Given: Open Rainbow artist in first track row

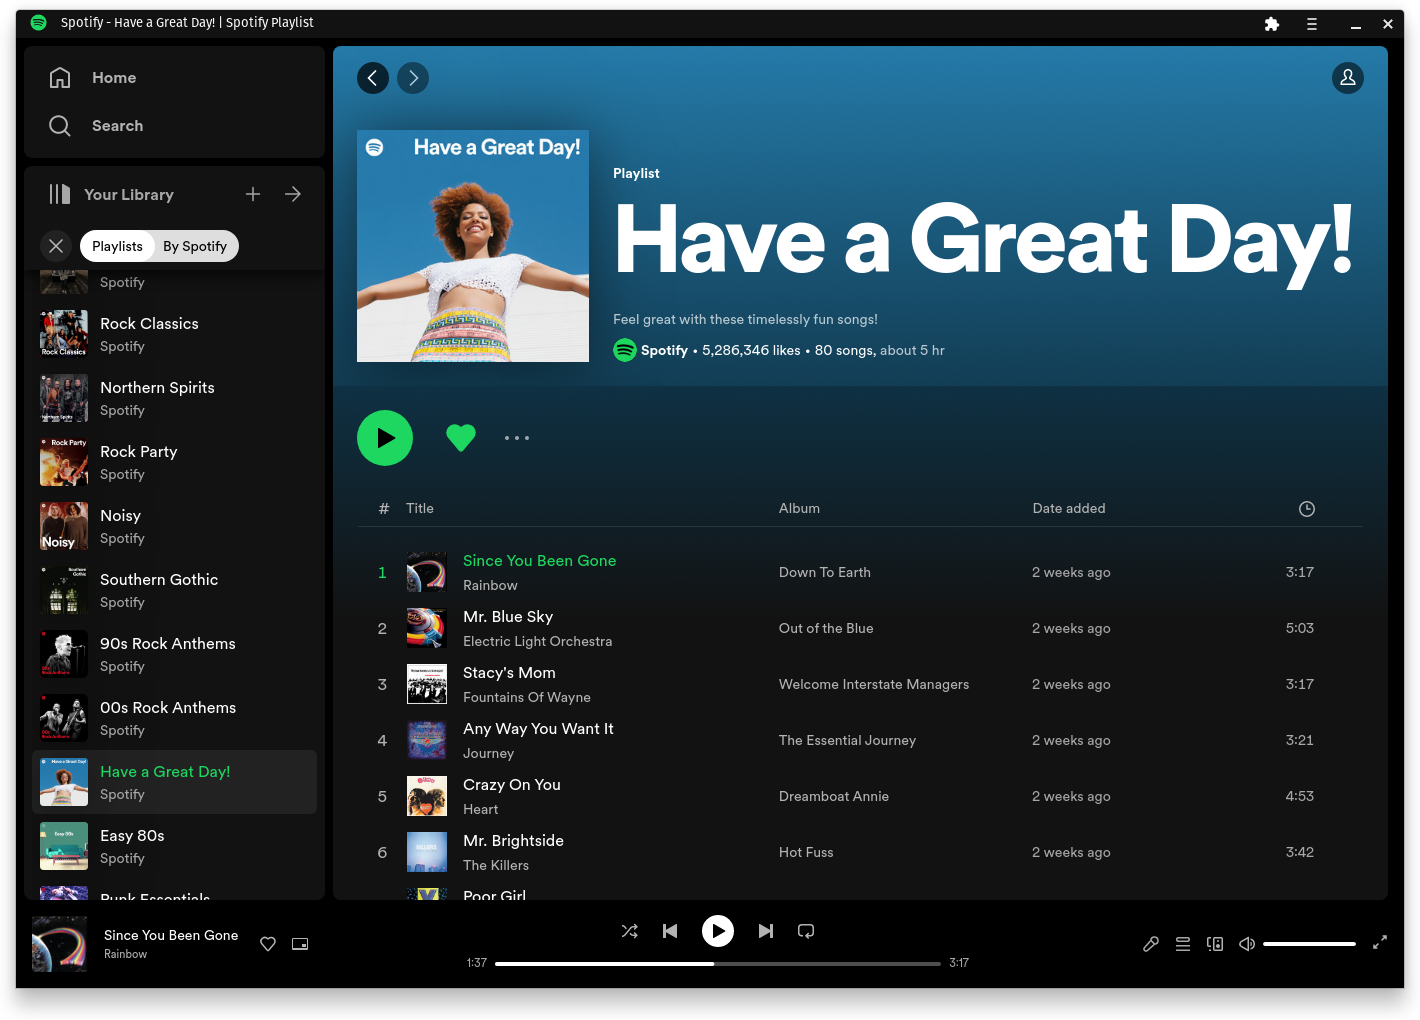Looking at the screenshot, I should point(490,586).
